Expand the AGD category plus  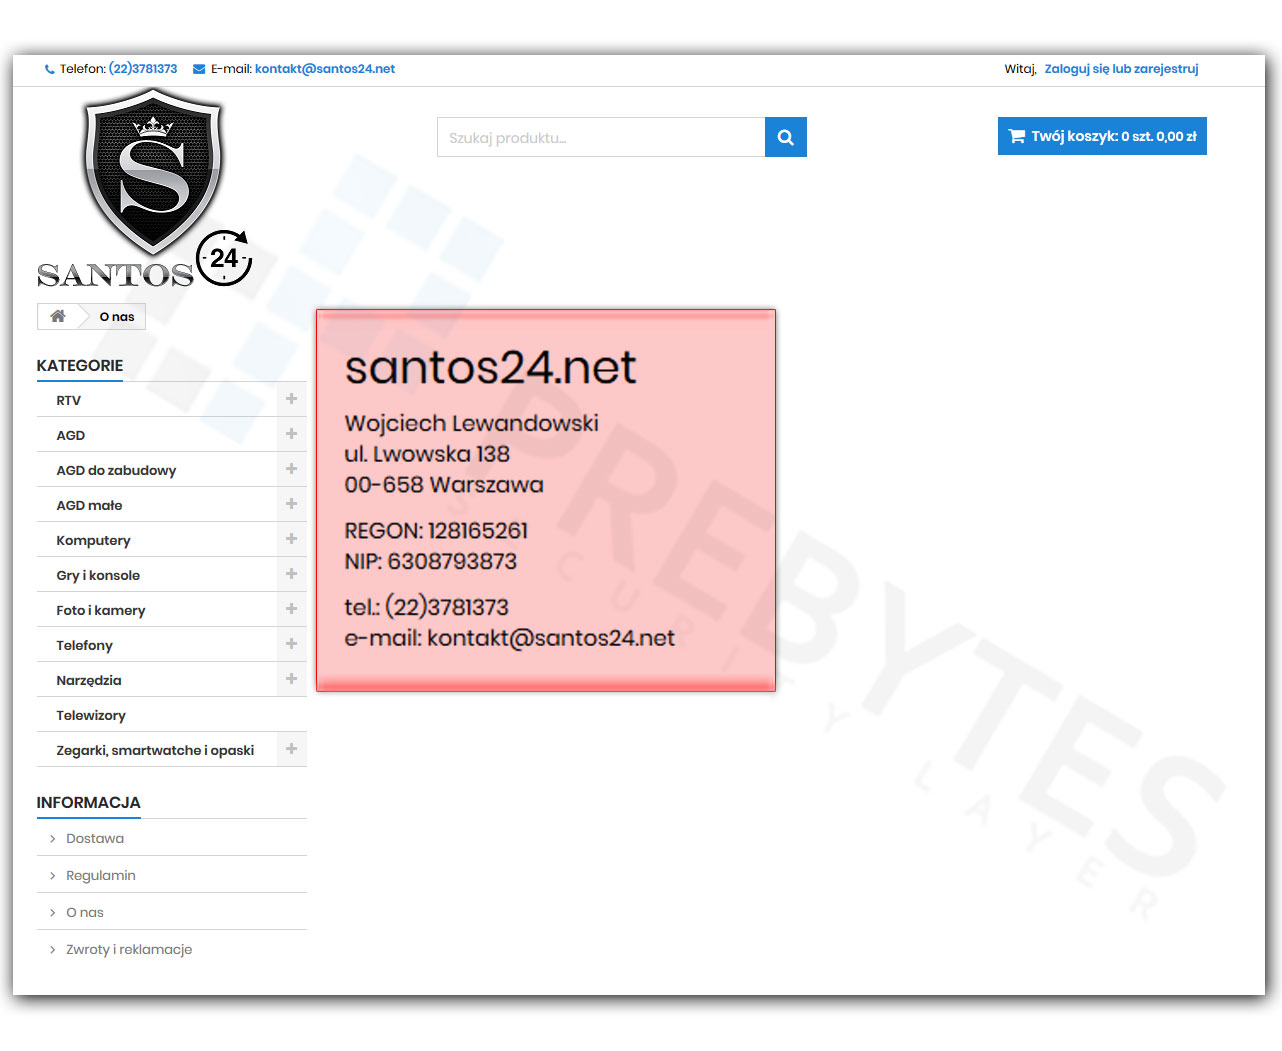pyautogui.click(x=291, y=434)
